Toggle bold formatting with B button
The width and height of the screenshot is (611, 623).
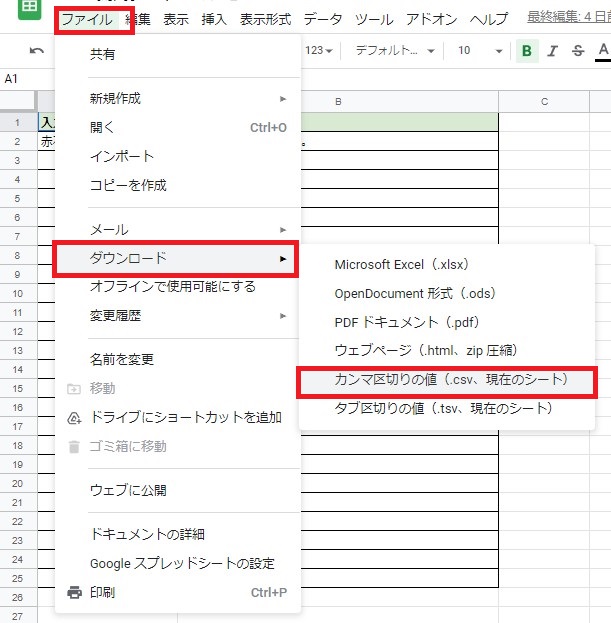pos(527,51)
